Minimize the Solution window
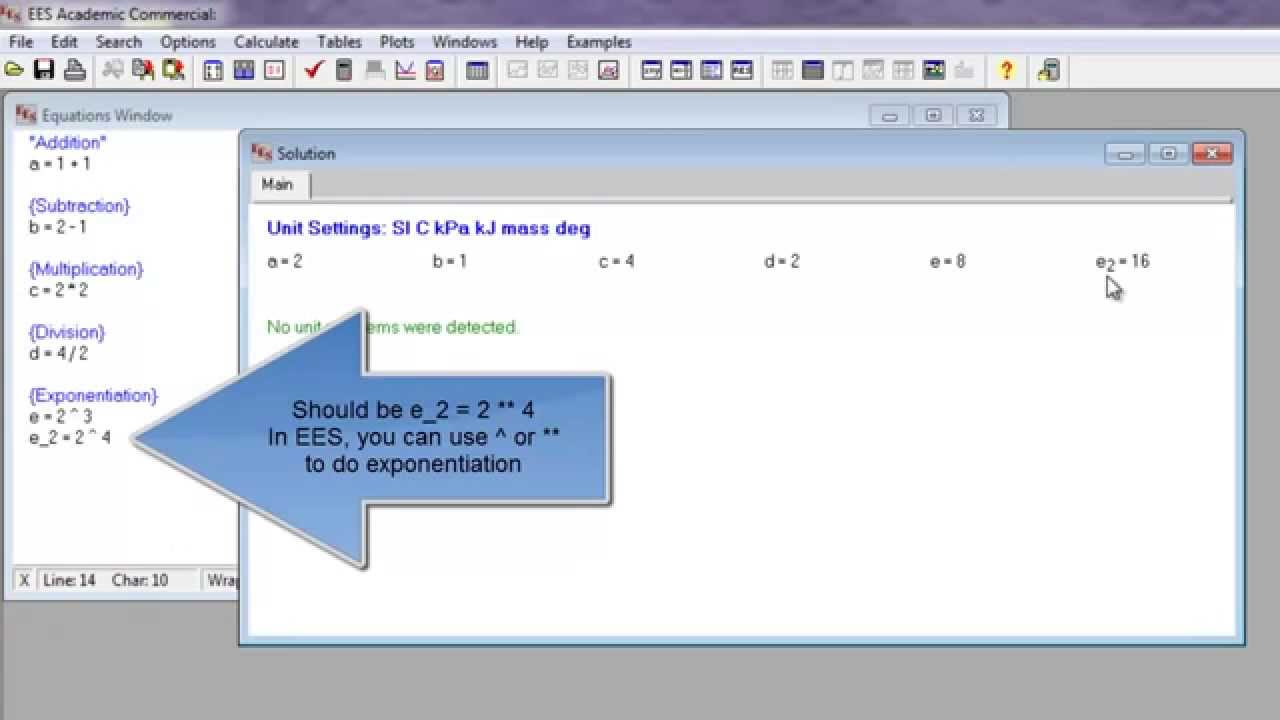The width and height of the screenshot is (1280, 720). tap(1125, 153)
